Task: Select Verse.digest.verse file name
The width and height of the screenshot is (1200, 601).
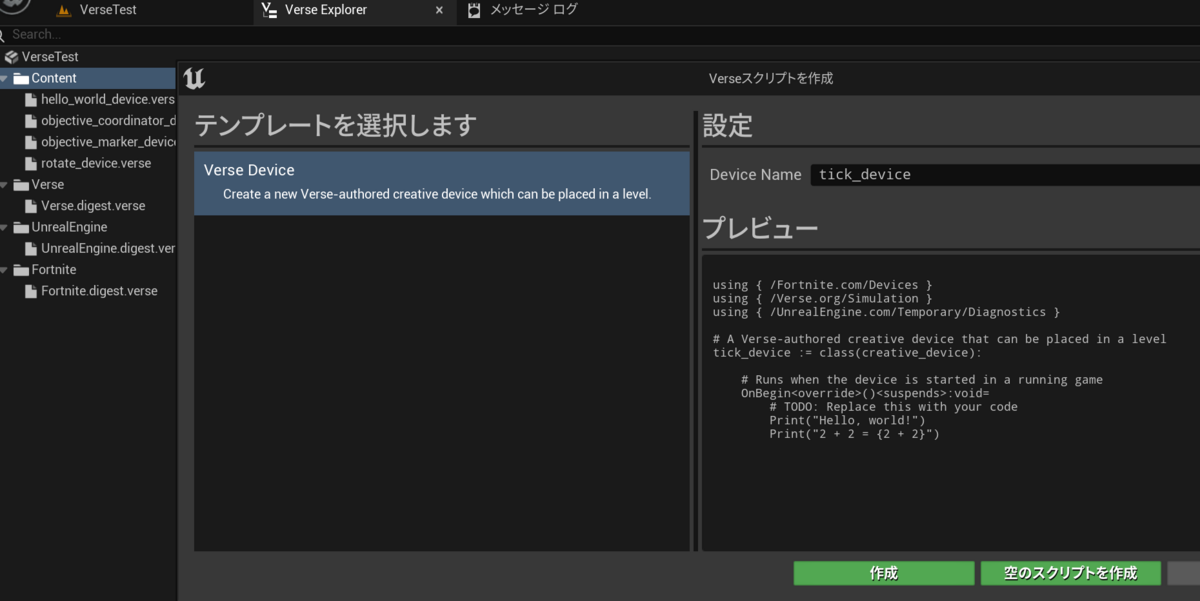Action: coord(93,206)
